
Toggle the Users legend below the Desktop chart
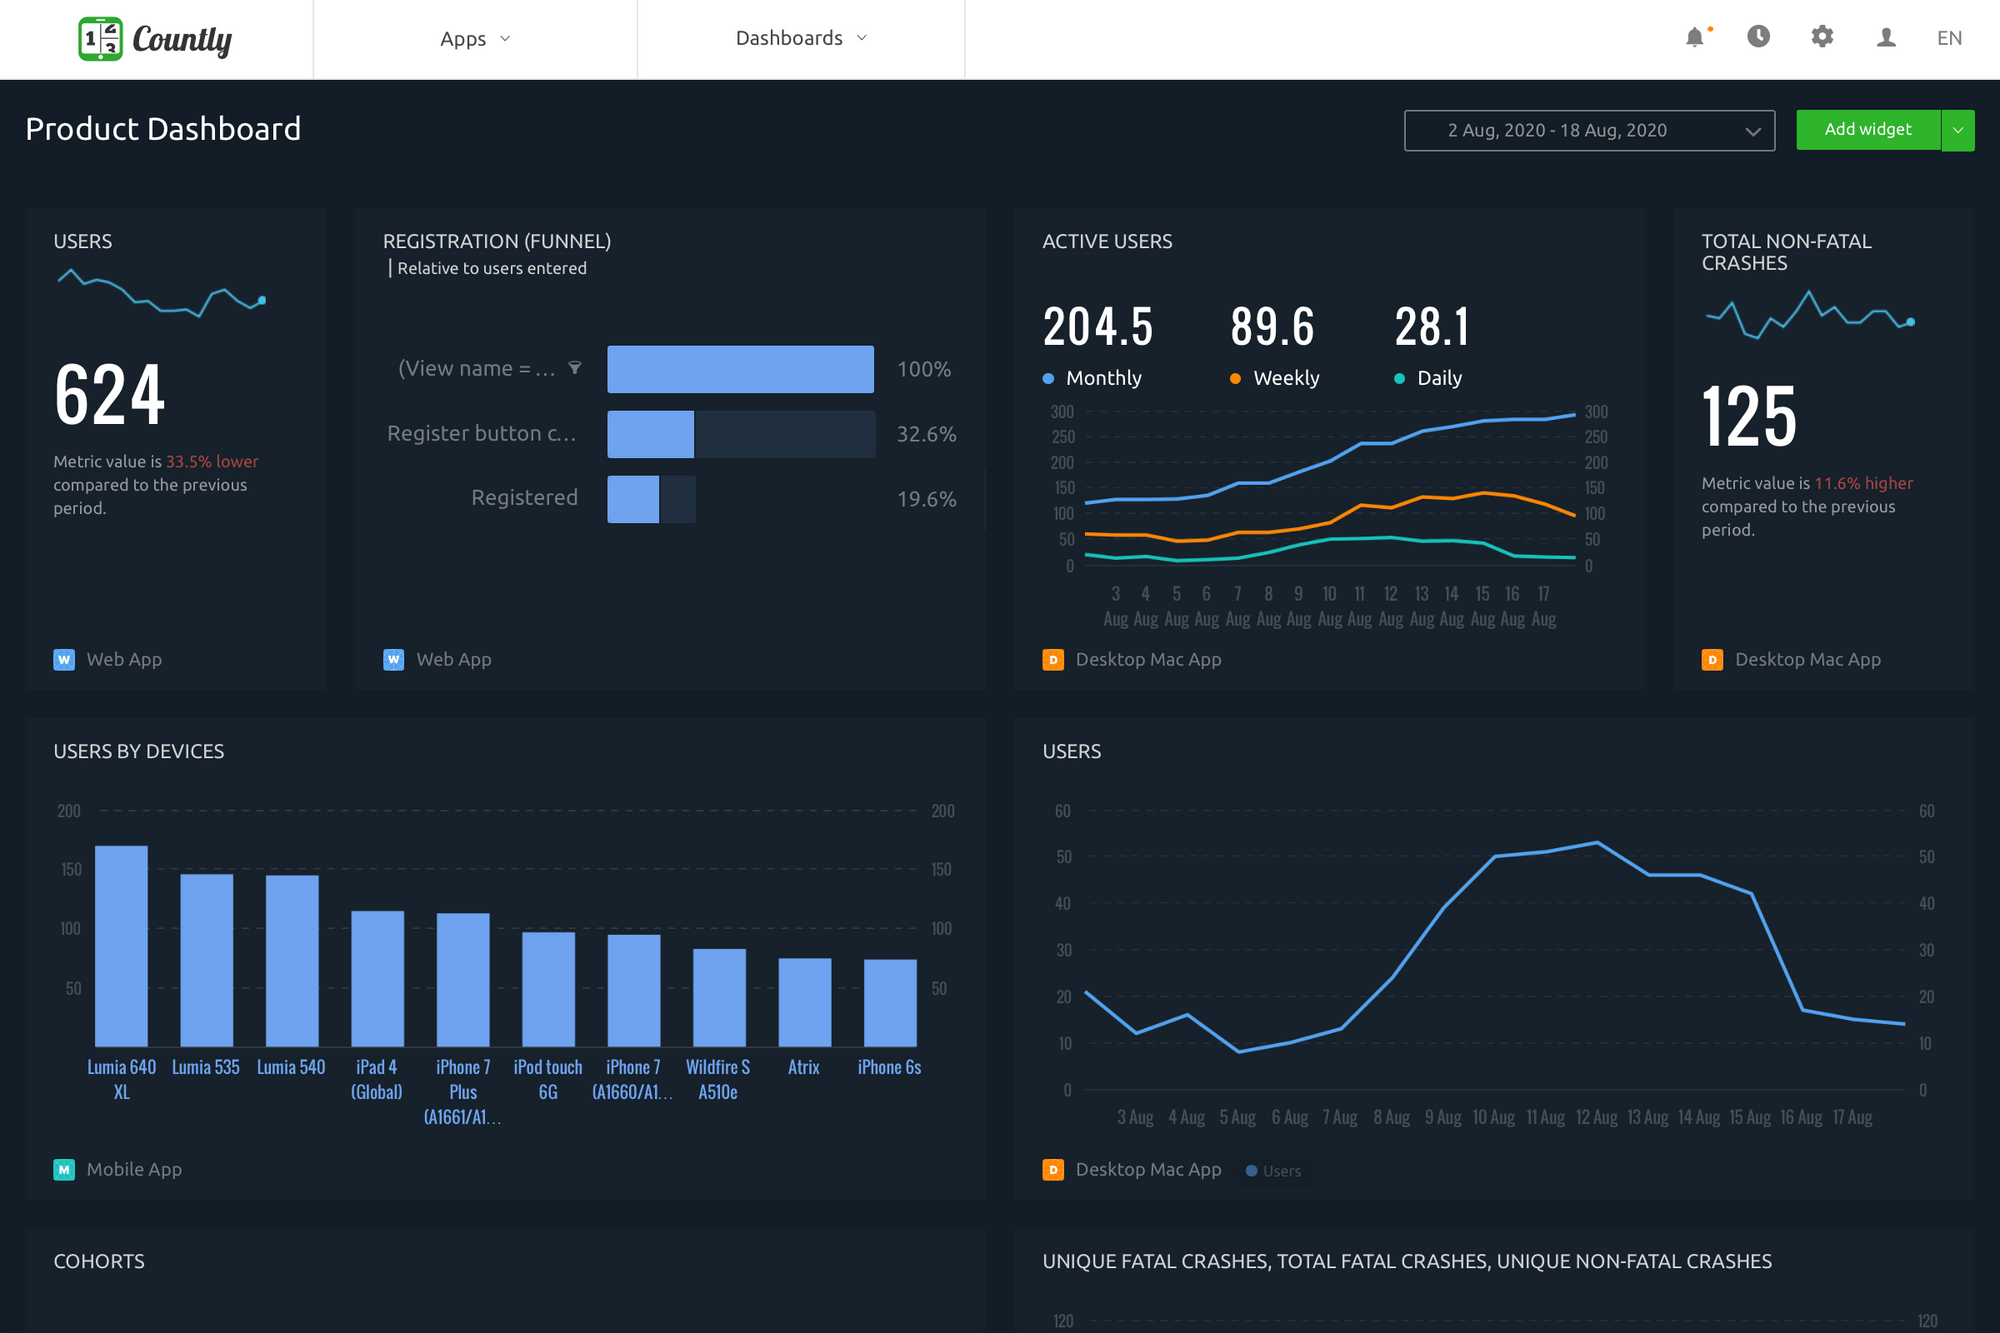point(1274,1170)
